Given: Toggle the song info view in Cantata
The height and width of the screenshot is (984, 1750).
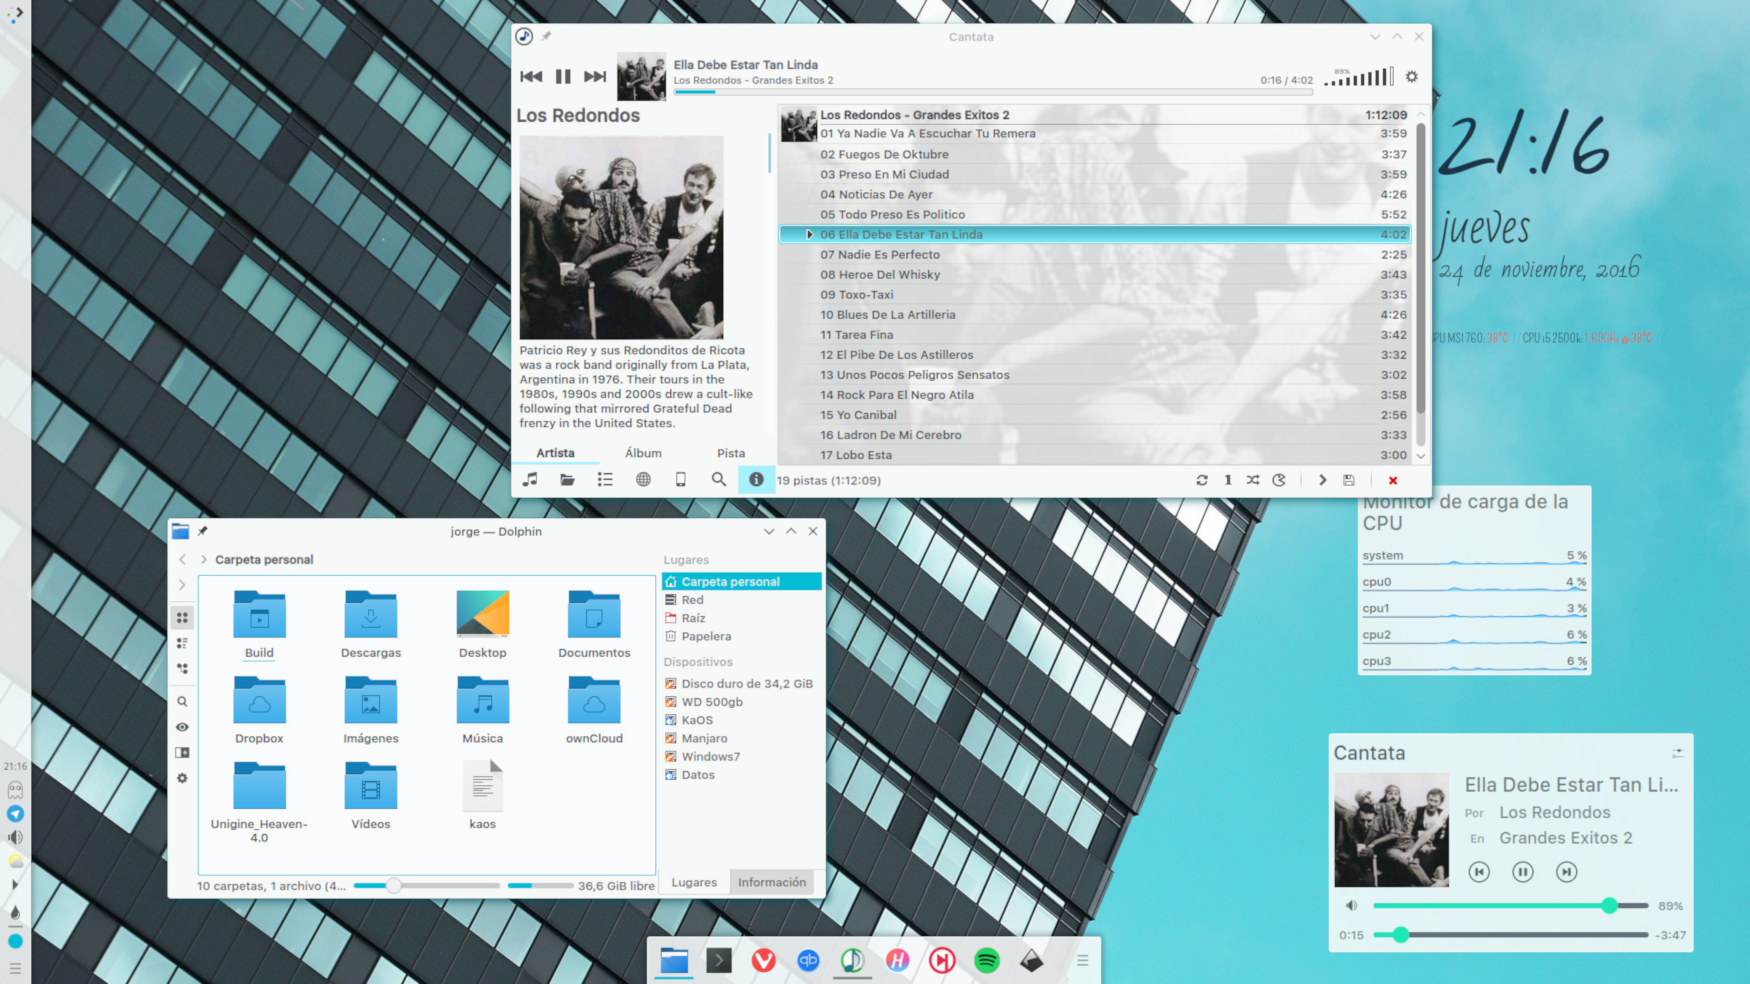Looking at the screenshot, I should [x=756, y=480].
